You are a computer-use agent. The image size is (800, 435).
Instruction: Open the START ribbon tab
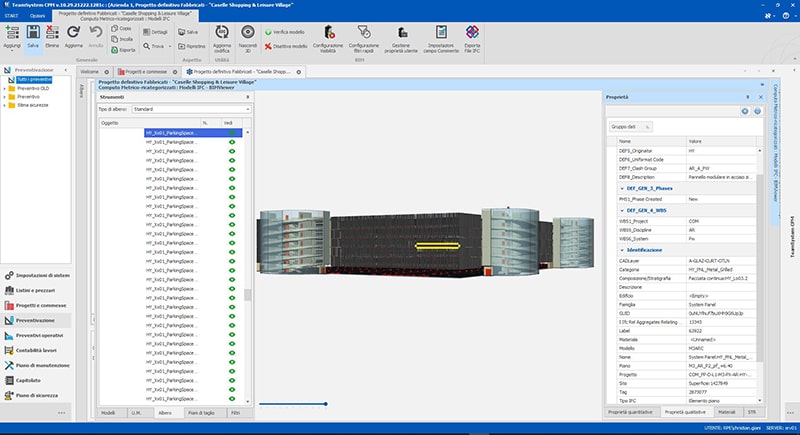(x=11, y=16)
